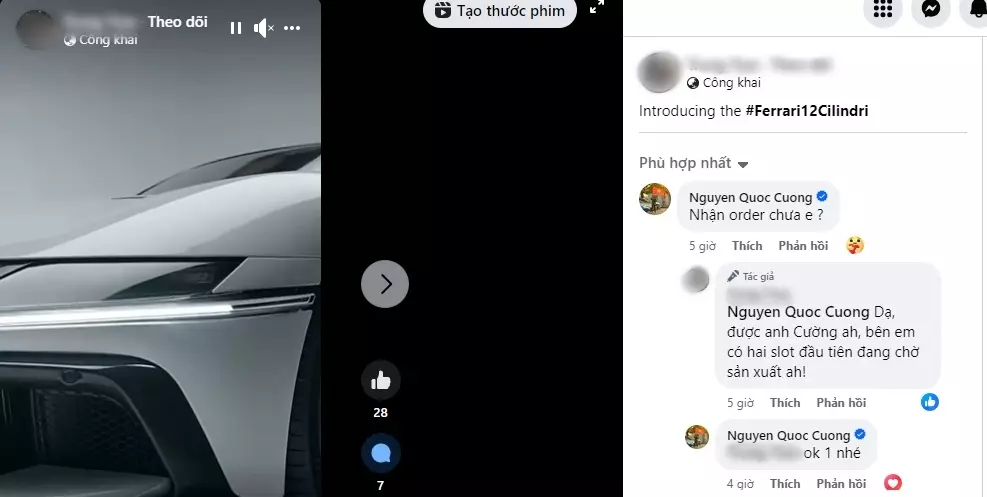The width and height of the screenshot is (987, 497).
Task: Click Phản hồi under first comment
Action: pyautogui.click(x=803, y=246)
